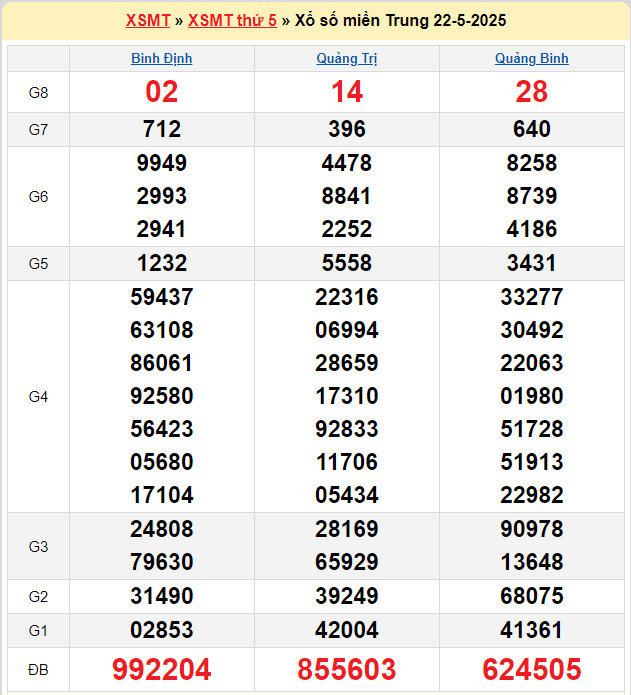Click the G5 number 3431

click(x=532, y=263)
